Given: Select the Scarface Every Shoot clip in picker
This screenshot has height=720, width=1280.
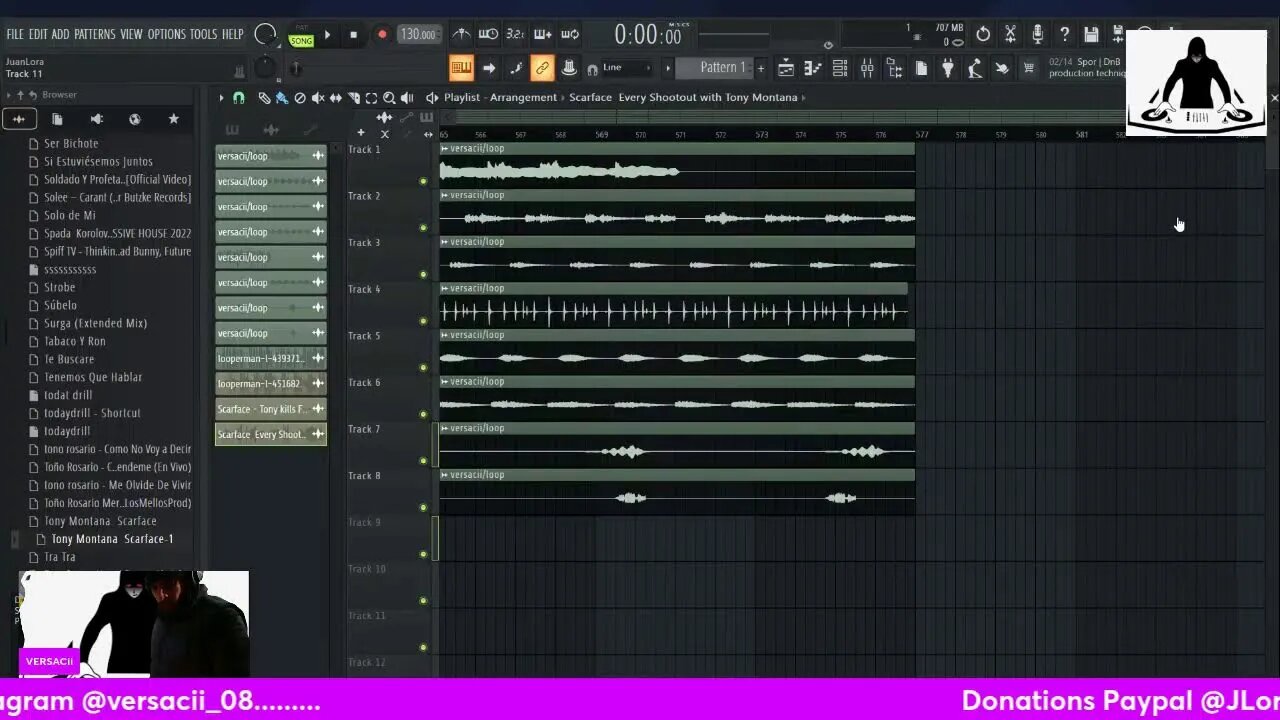Looking at the screenshot, I should pos(271,434).
